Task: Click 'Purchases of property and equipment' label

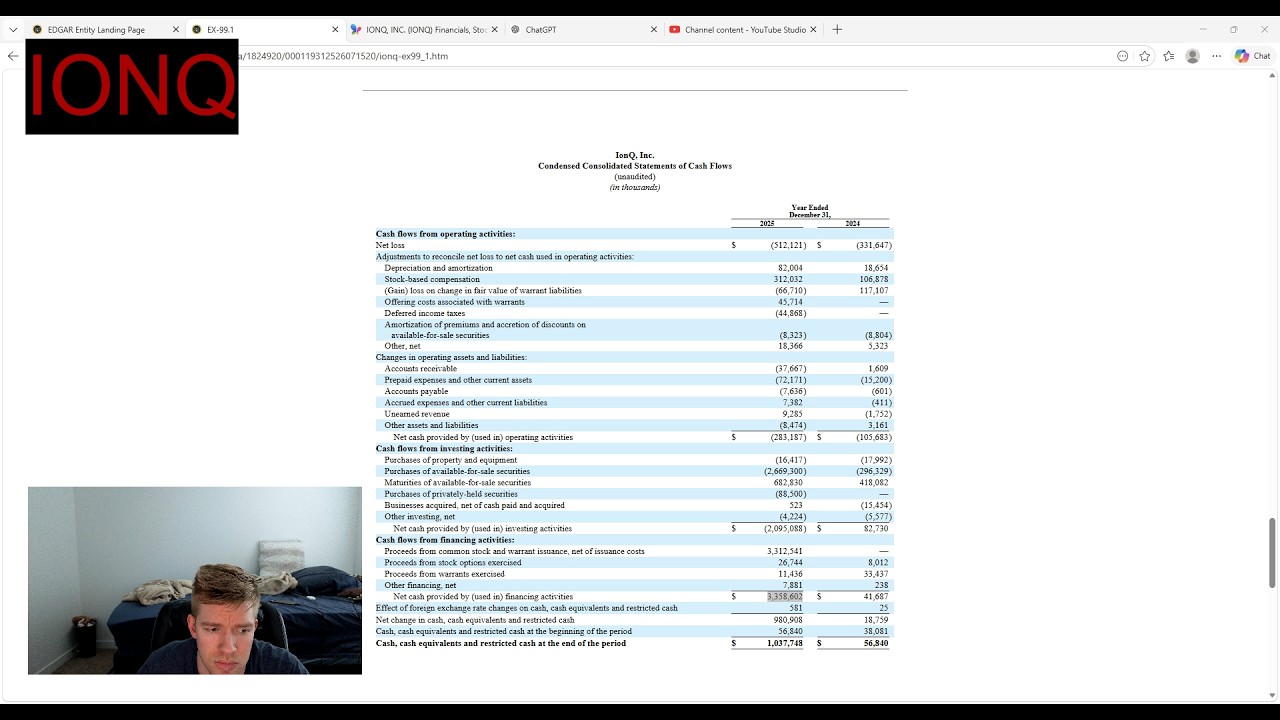Action: click(451, 460)
